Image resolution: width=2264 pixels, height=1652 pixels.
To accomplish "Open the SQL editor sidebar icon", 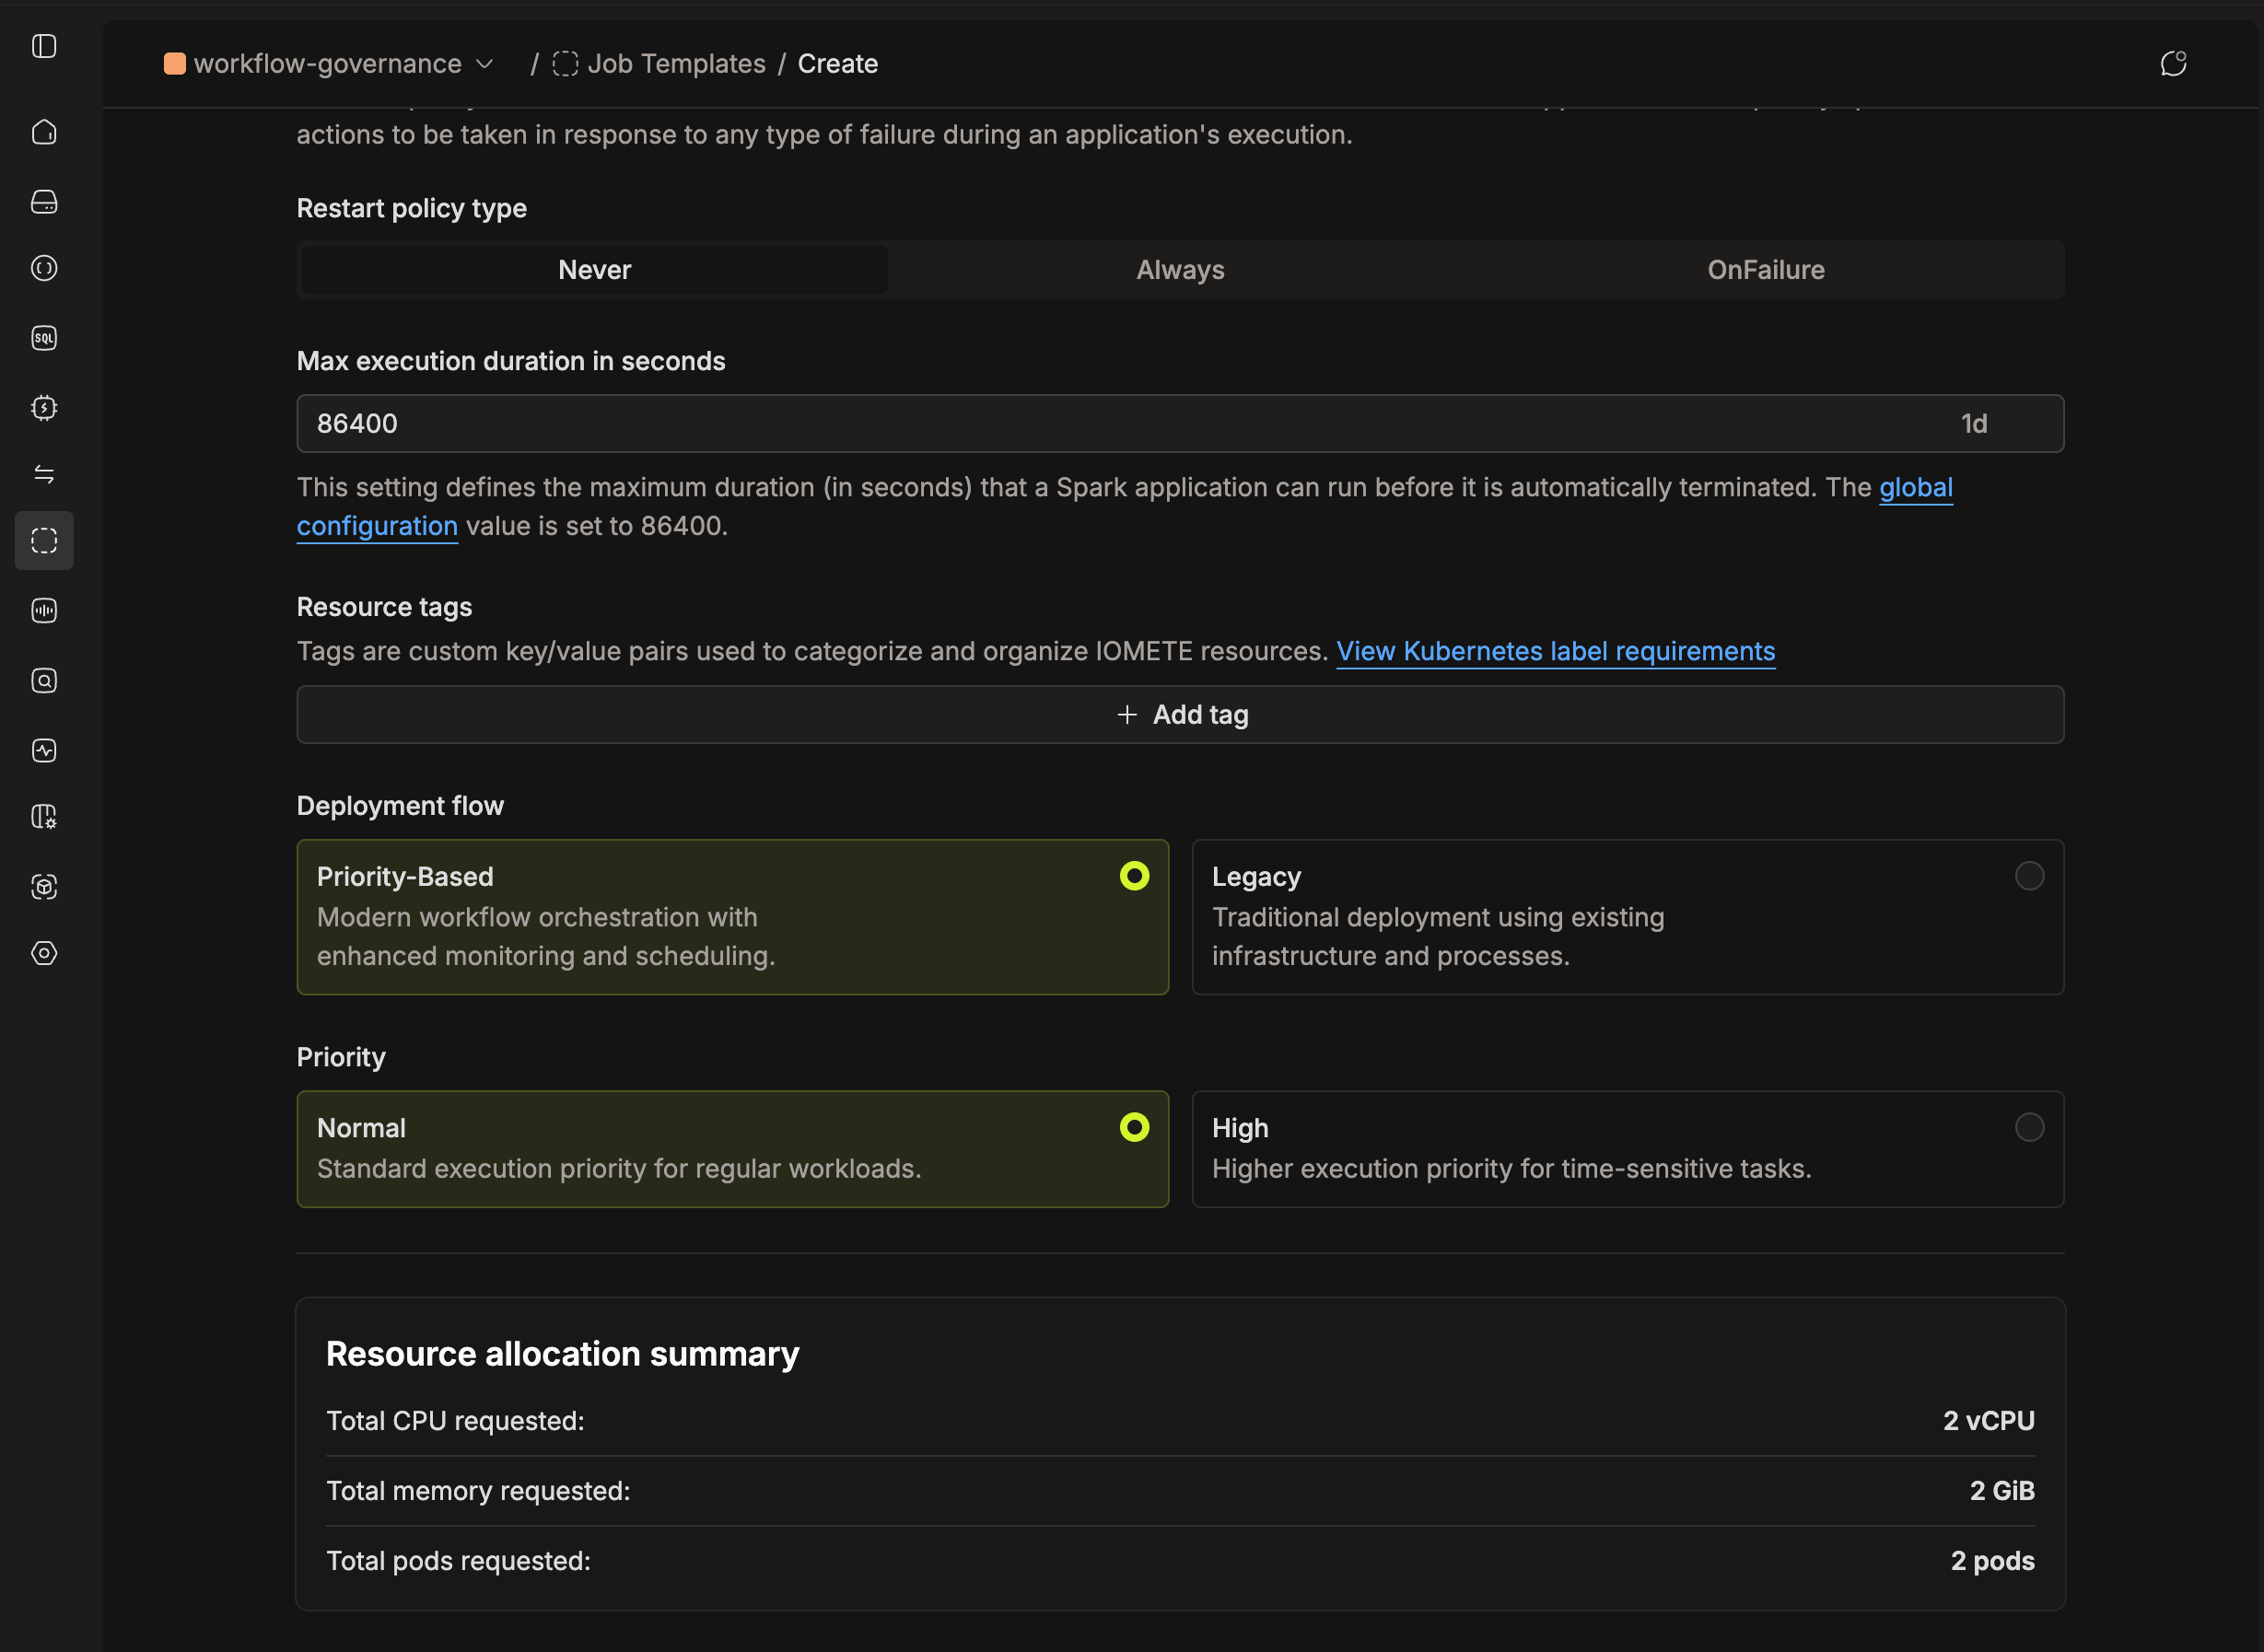I will click(x=44, y=338).
